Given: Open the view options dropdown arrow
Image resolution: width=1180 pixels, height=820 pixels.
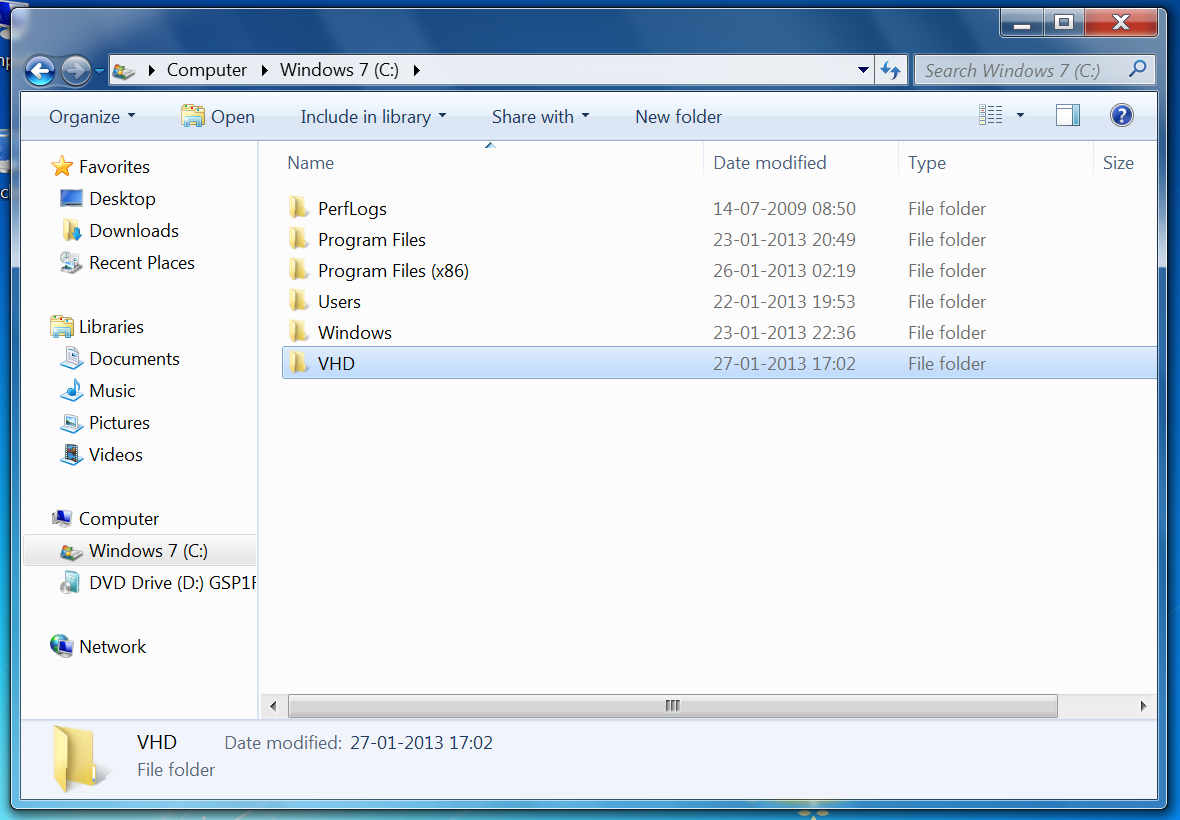Looking at the screenshot, I should 1020,115.
